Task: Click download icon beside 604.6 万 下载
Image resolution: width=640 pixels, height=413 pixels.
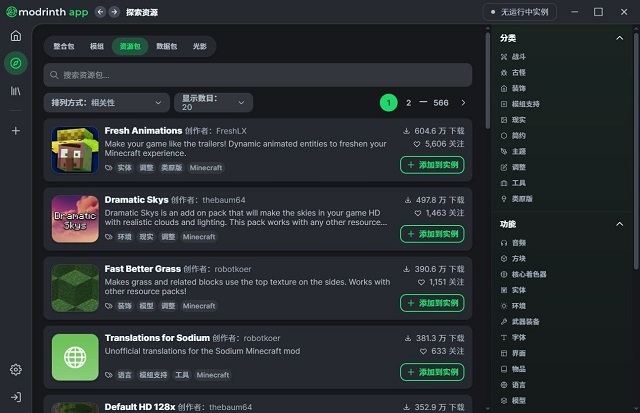Action: (406, 131)
